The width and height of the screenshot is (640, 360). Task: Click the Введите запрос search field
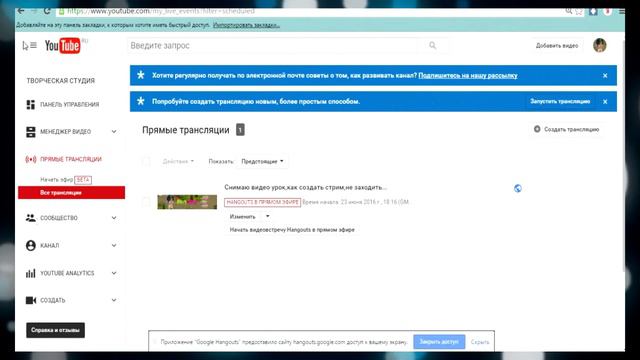(273, 46)
